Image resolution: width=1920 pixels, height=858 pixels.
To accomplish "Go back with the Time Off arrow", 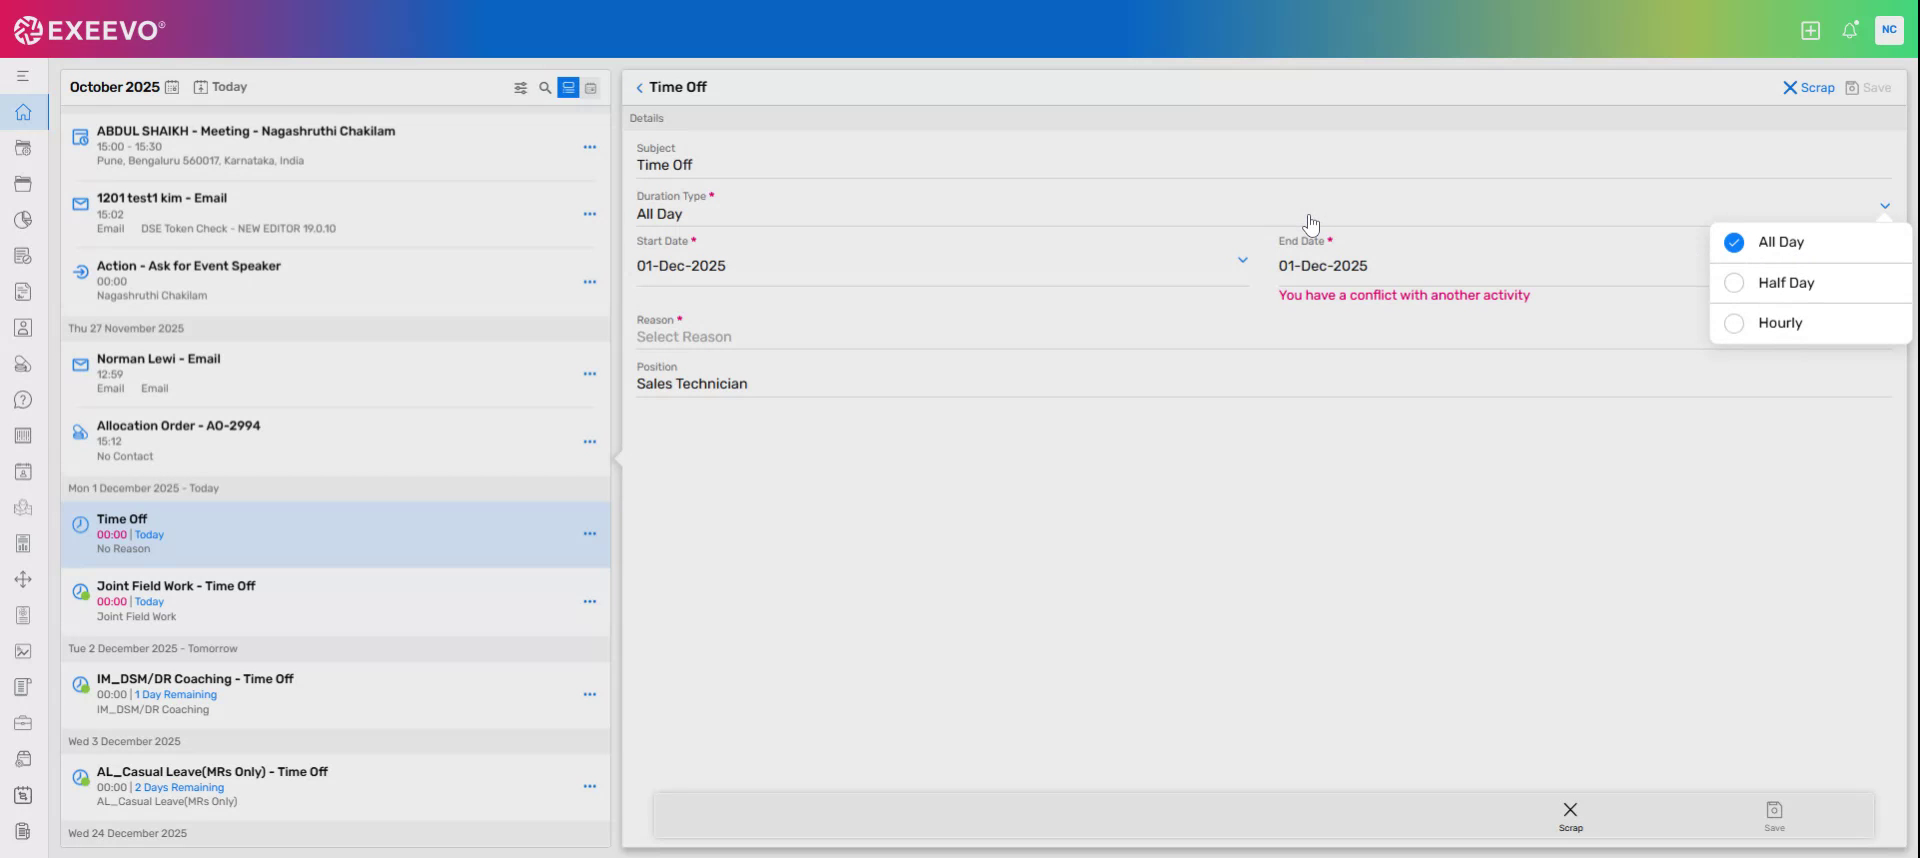I will pyautogui.click(x=640, y=88).
